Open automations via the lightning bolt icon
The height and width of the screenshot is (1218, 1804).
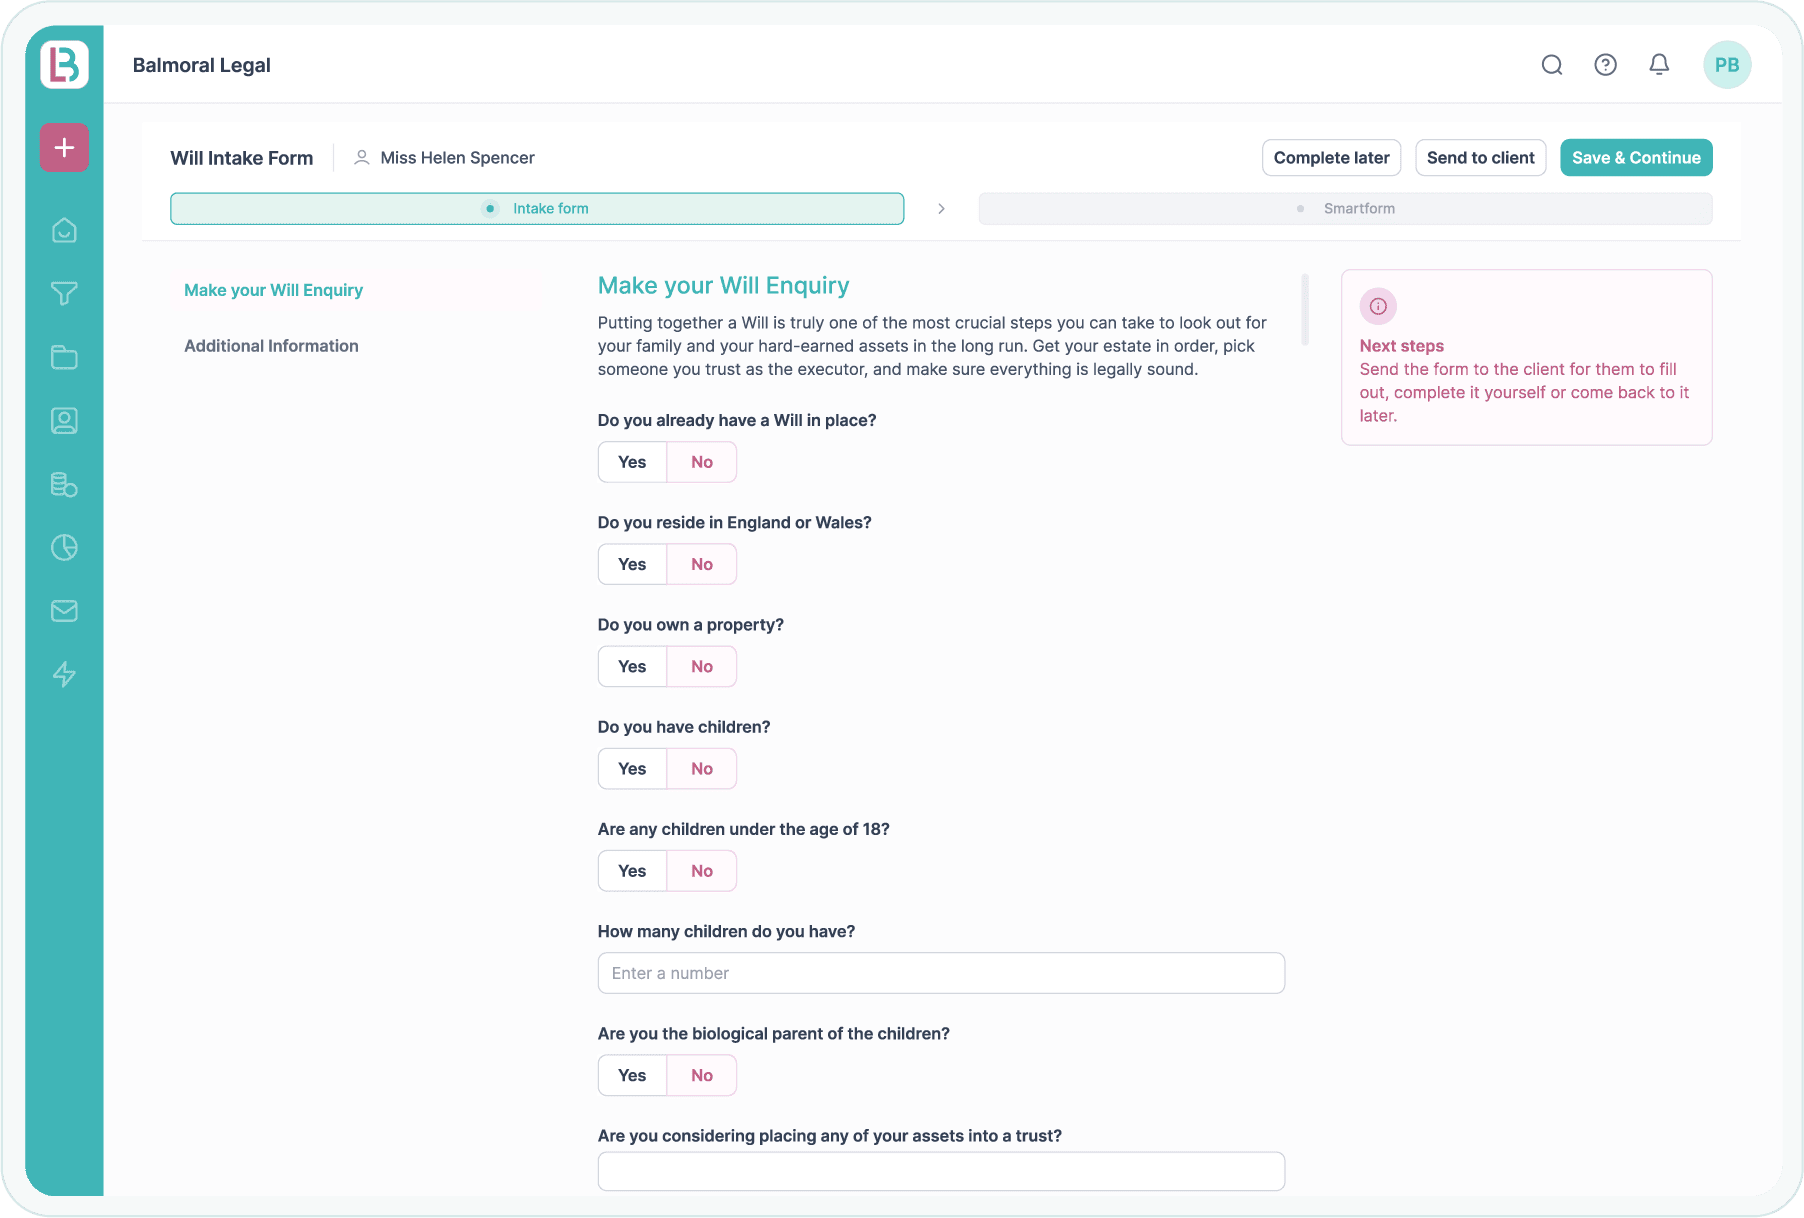63,675
